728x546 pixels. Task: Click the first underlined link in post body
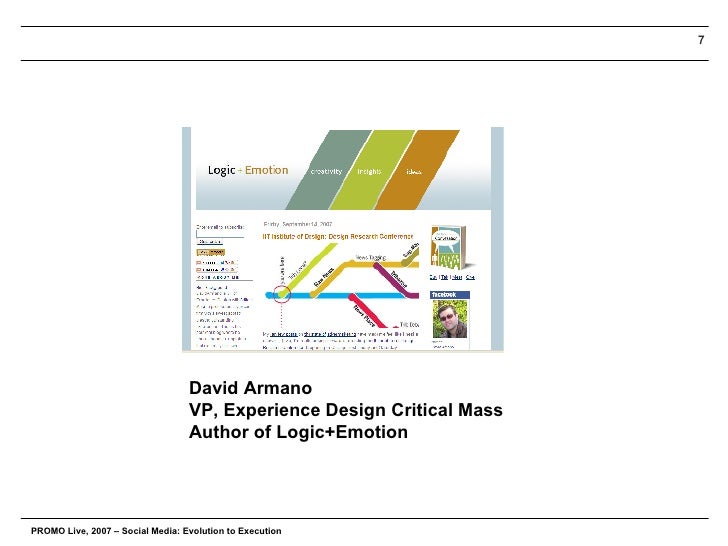[284, 334]
